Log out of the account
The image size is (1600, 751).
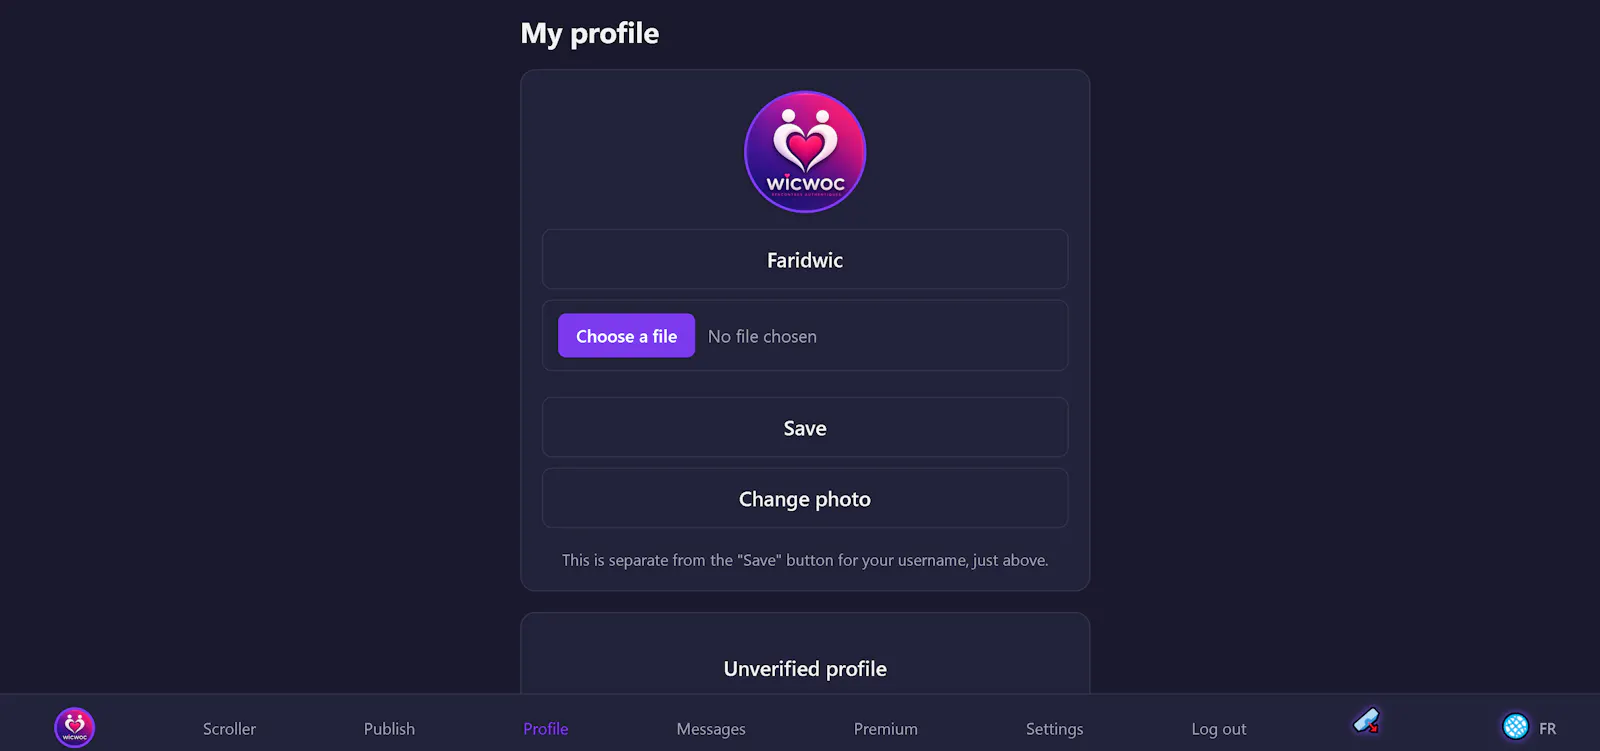tap(1218, 729)
